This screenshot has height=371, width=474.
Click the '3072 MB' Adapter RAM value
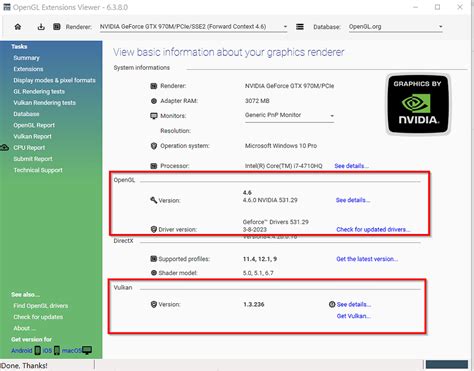click(x=257, y=101)
